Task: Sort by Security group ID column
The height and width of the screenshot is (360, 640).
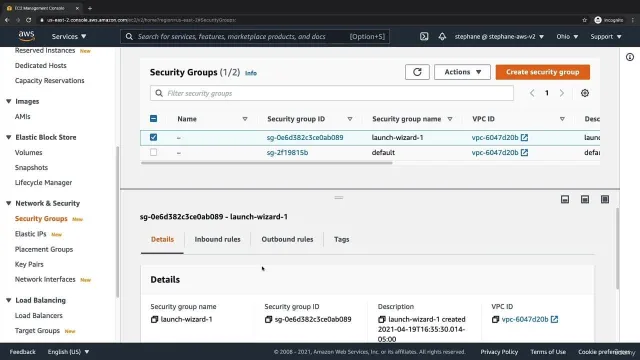Action: [x=350, y=119]
